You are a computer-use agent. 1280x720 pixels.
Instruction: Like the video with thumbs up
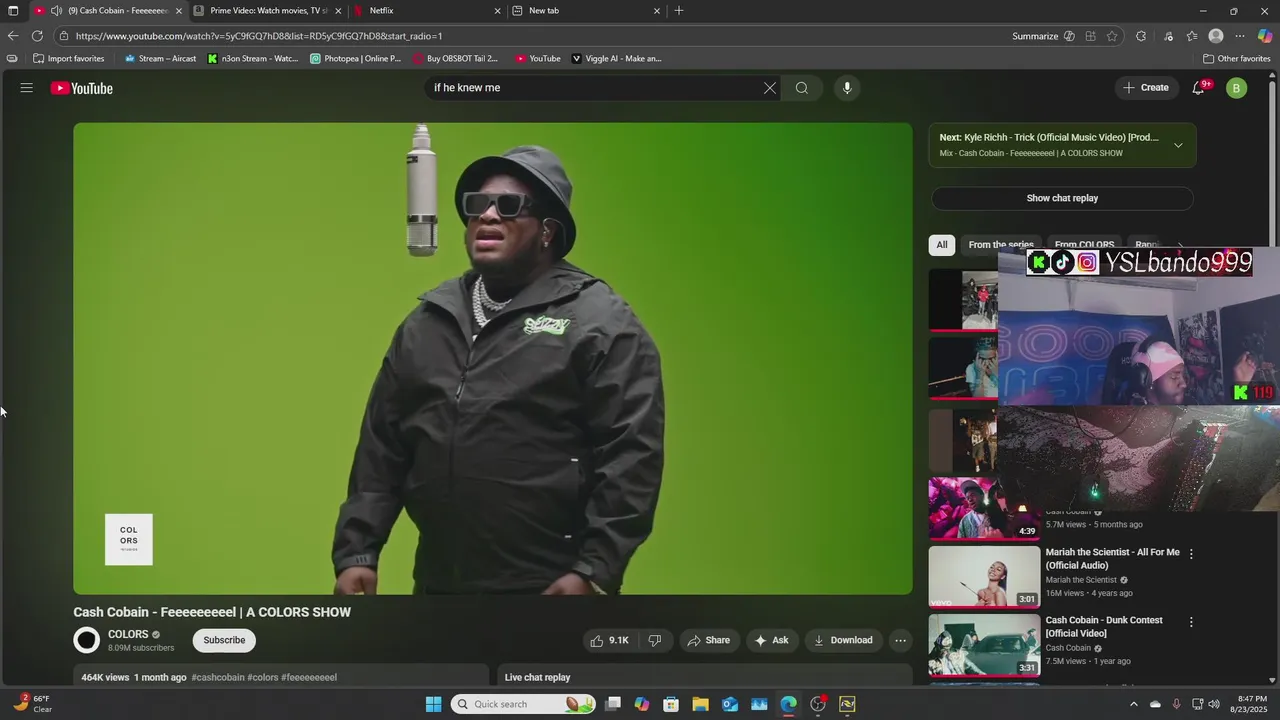click(609, 640)
